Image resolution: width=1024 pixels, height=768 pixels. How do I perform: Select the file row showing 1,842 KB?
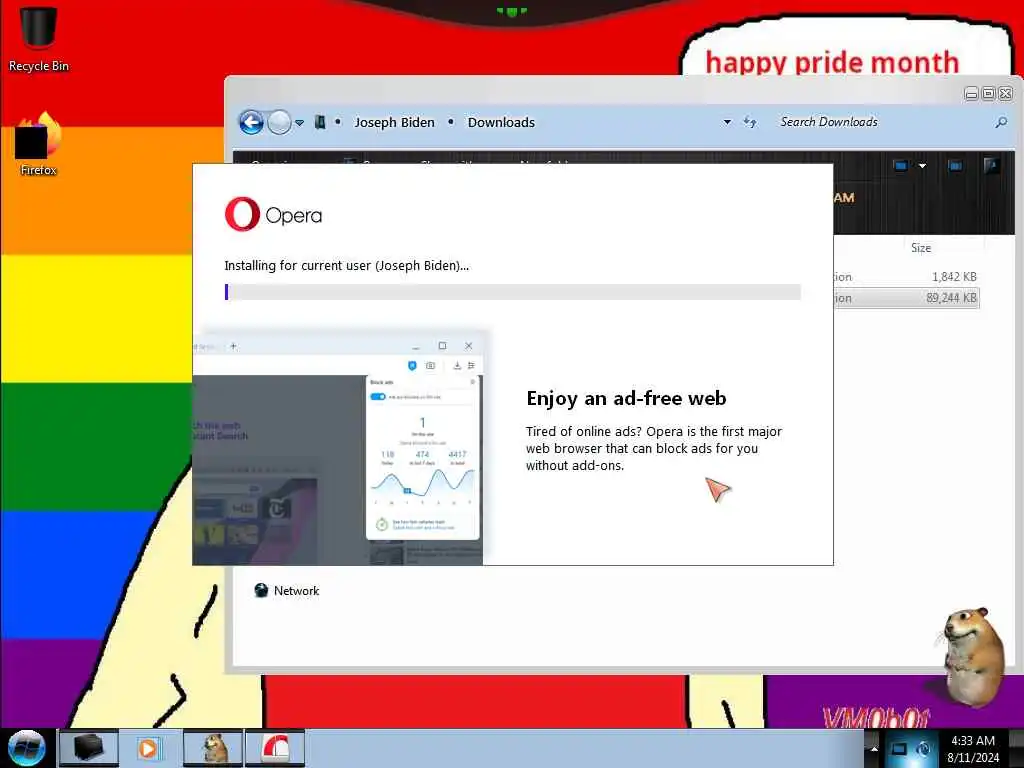pos(906,277)
